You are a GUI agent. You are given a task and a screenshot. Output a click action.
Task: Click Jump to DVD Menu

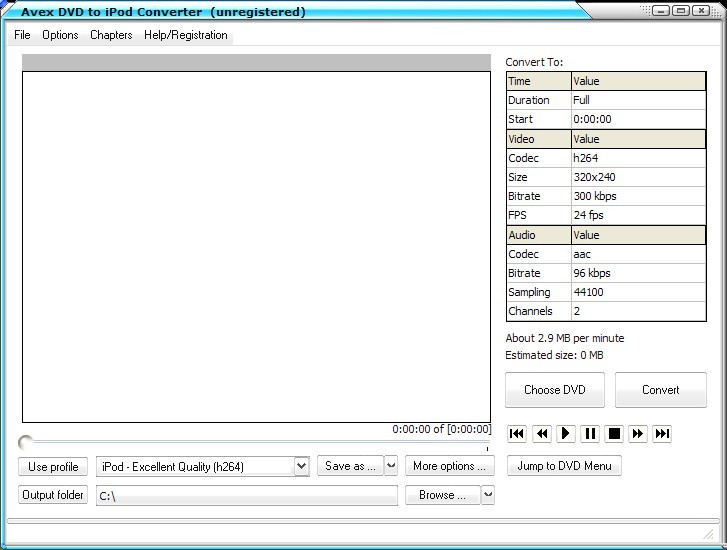tap(564, 466)
